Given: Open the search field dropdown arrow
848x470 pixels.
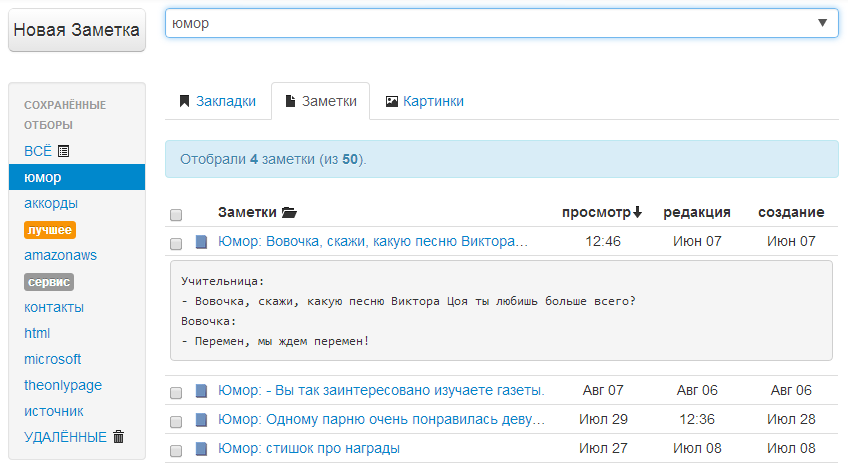Looking at the screenshot, I should coord(822,23).
